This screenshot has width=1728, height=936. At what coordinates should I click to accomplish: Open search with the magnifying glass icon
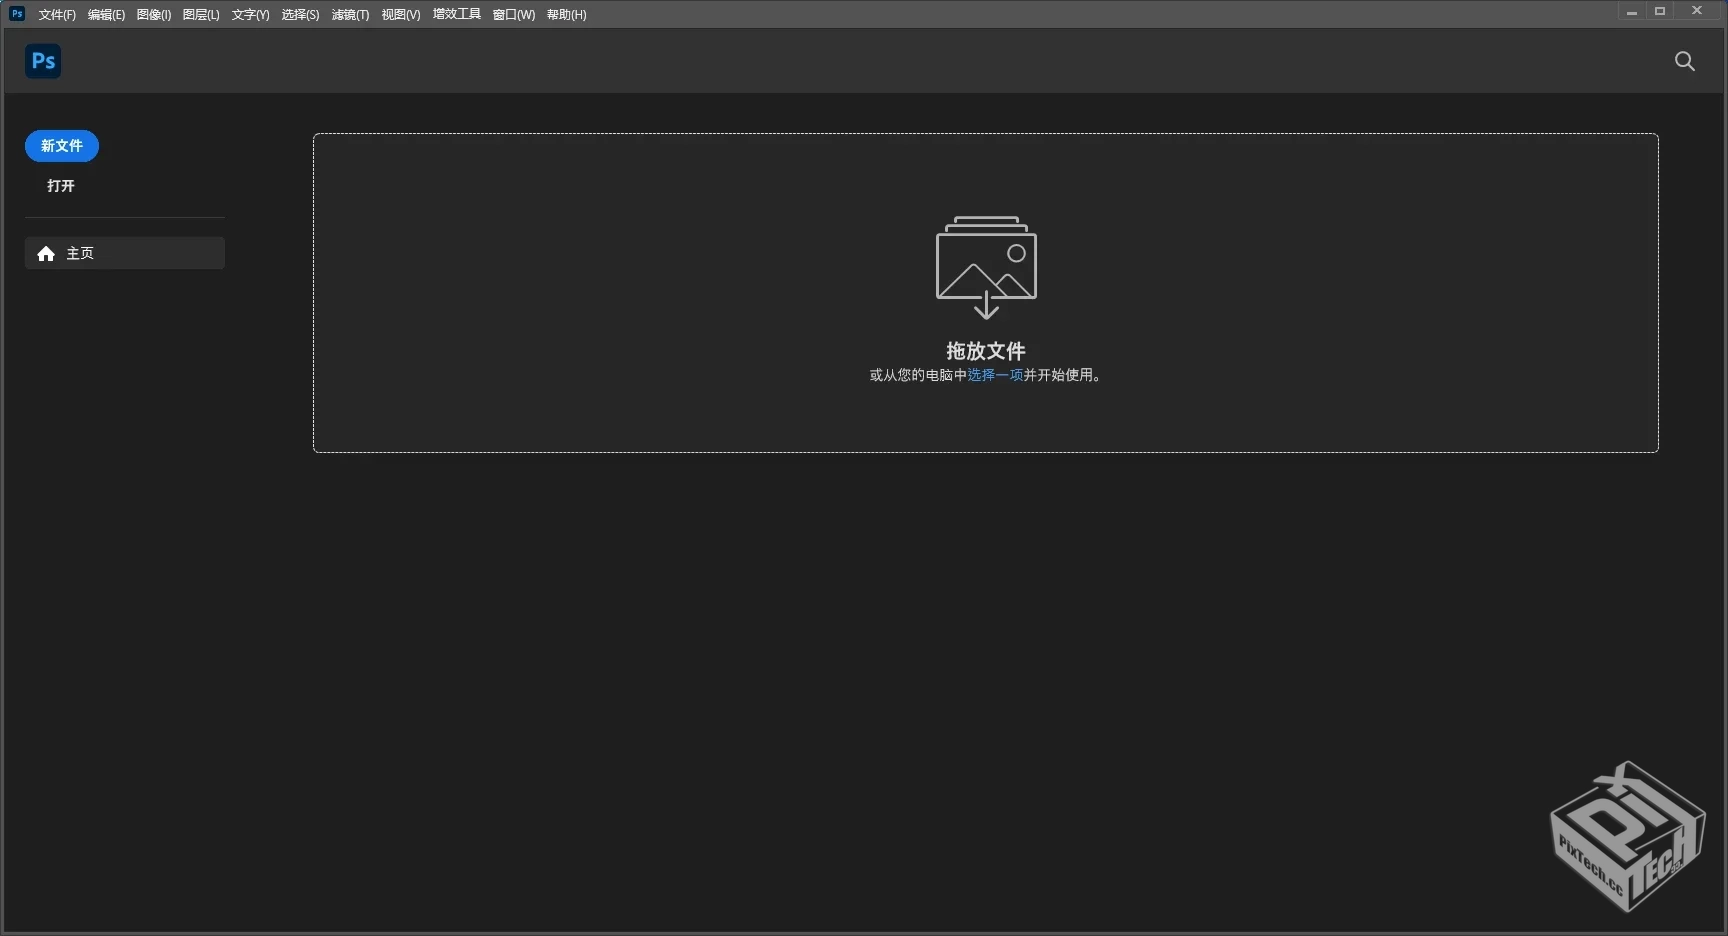(1685, 61)
